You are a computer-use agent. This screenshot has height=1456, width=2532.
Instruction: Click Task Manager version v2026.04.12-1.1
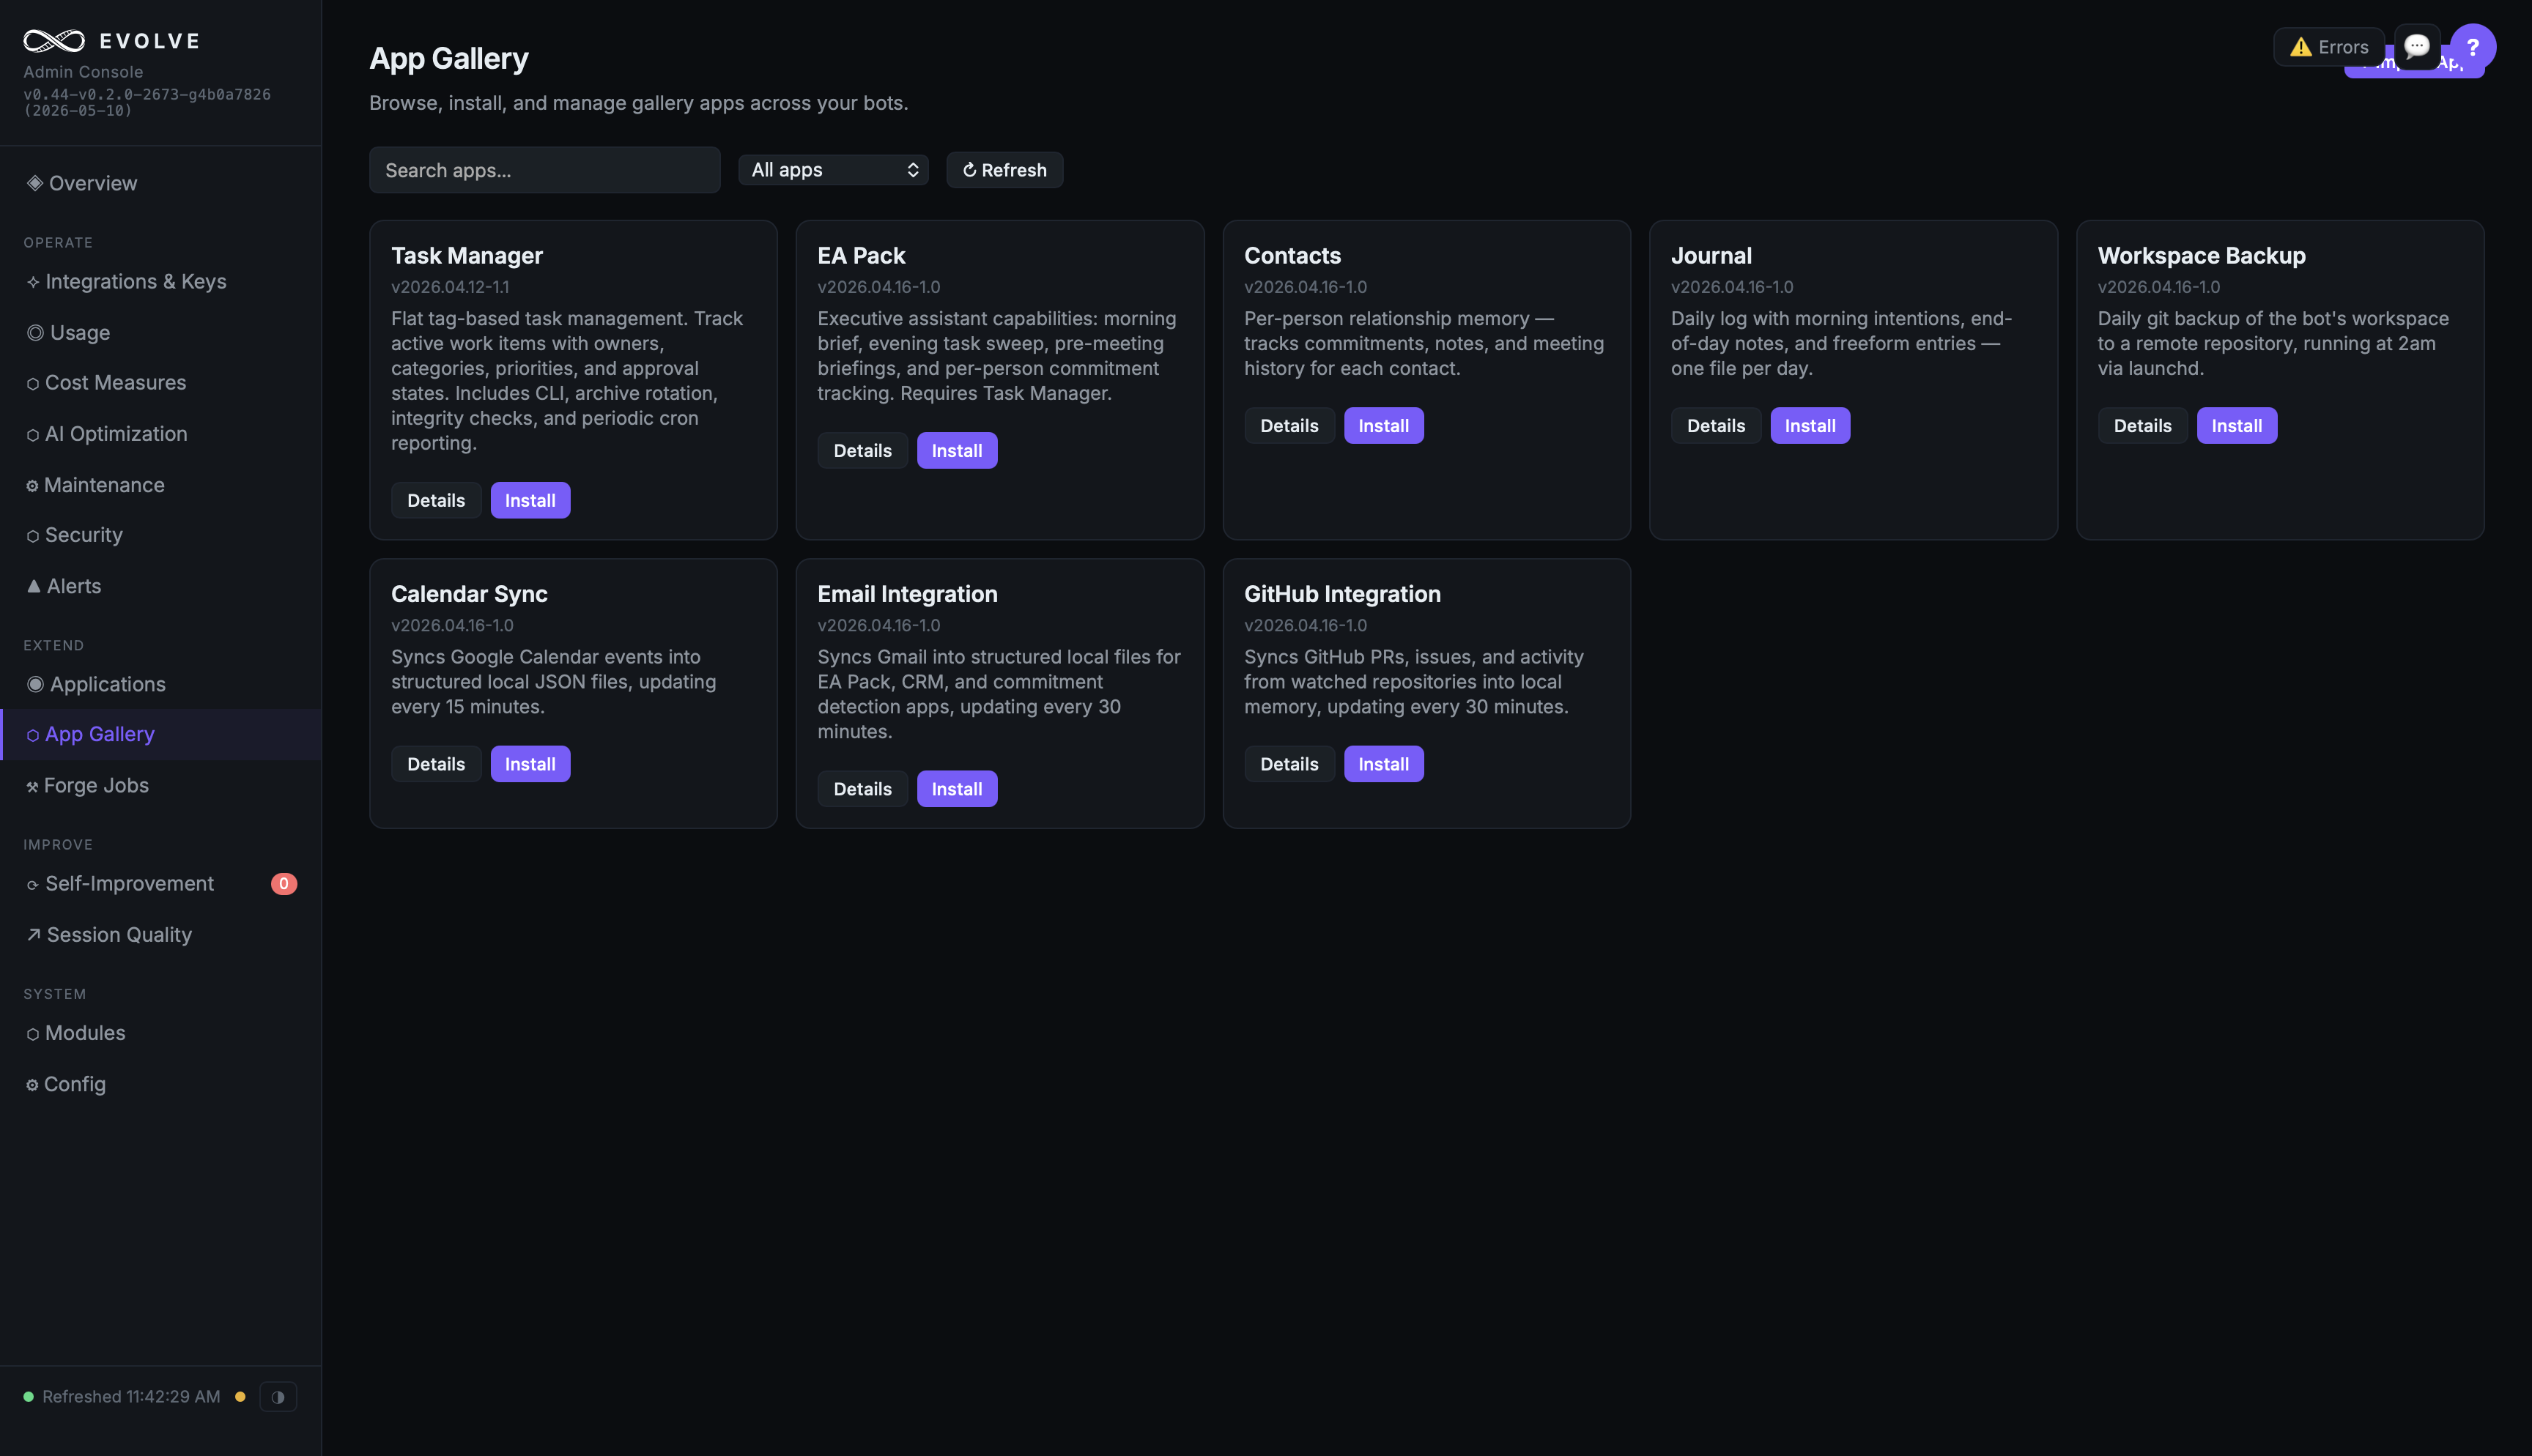click(x=450, y=287)
